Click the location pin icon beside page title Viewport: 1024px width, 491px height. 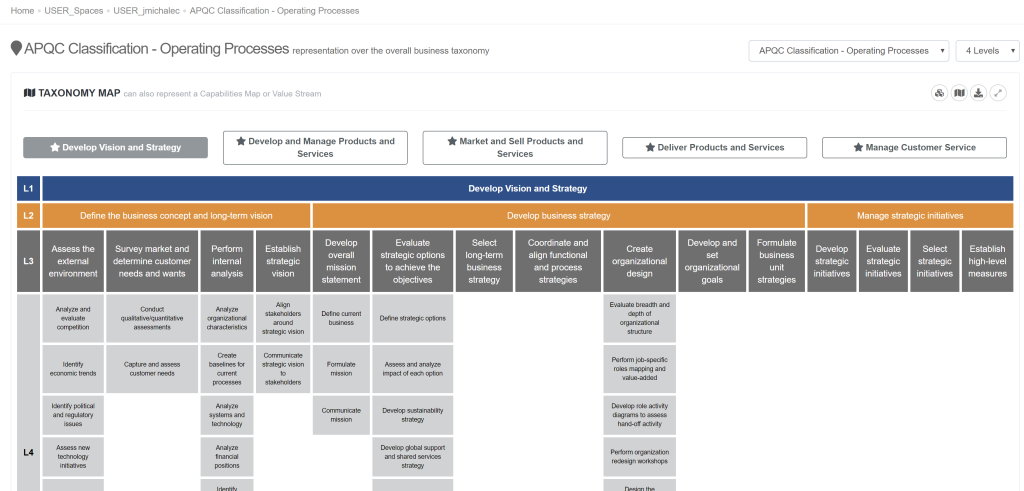[x=16, y=48]
